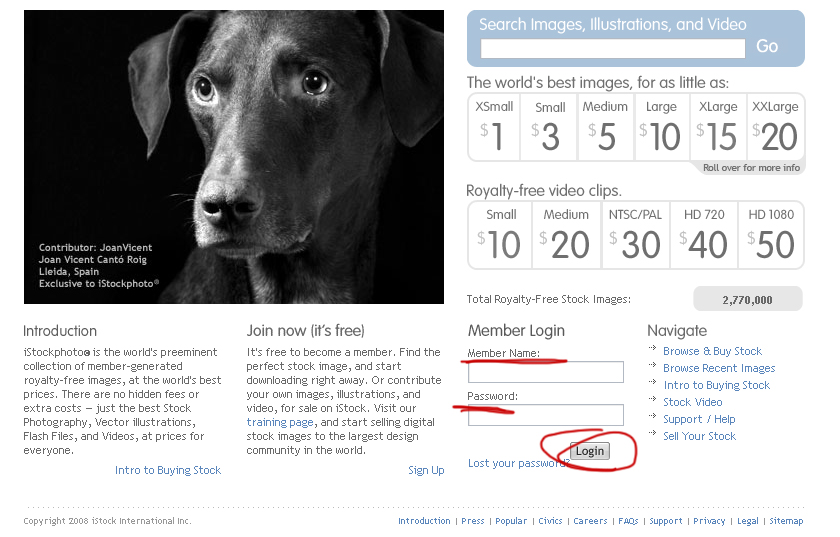Select the Small $10 video clip price
The height and width of the screenshot is (537, 840).
tap(500, 235)
